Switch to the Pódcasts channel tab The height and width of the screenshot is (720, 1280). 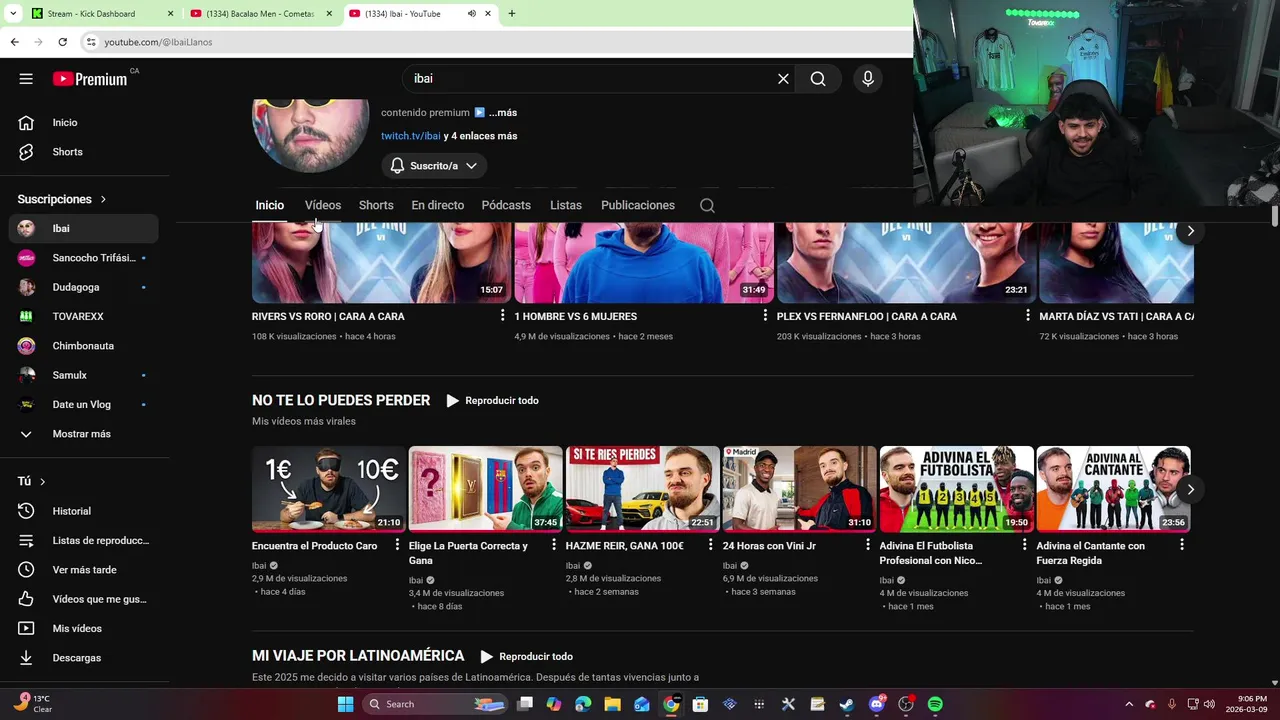(x=506, y=205)
